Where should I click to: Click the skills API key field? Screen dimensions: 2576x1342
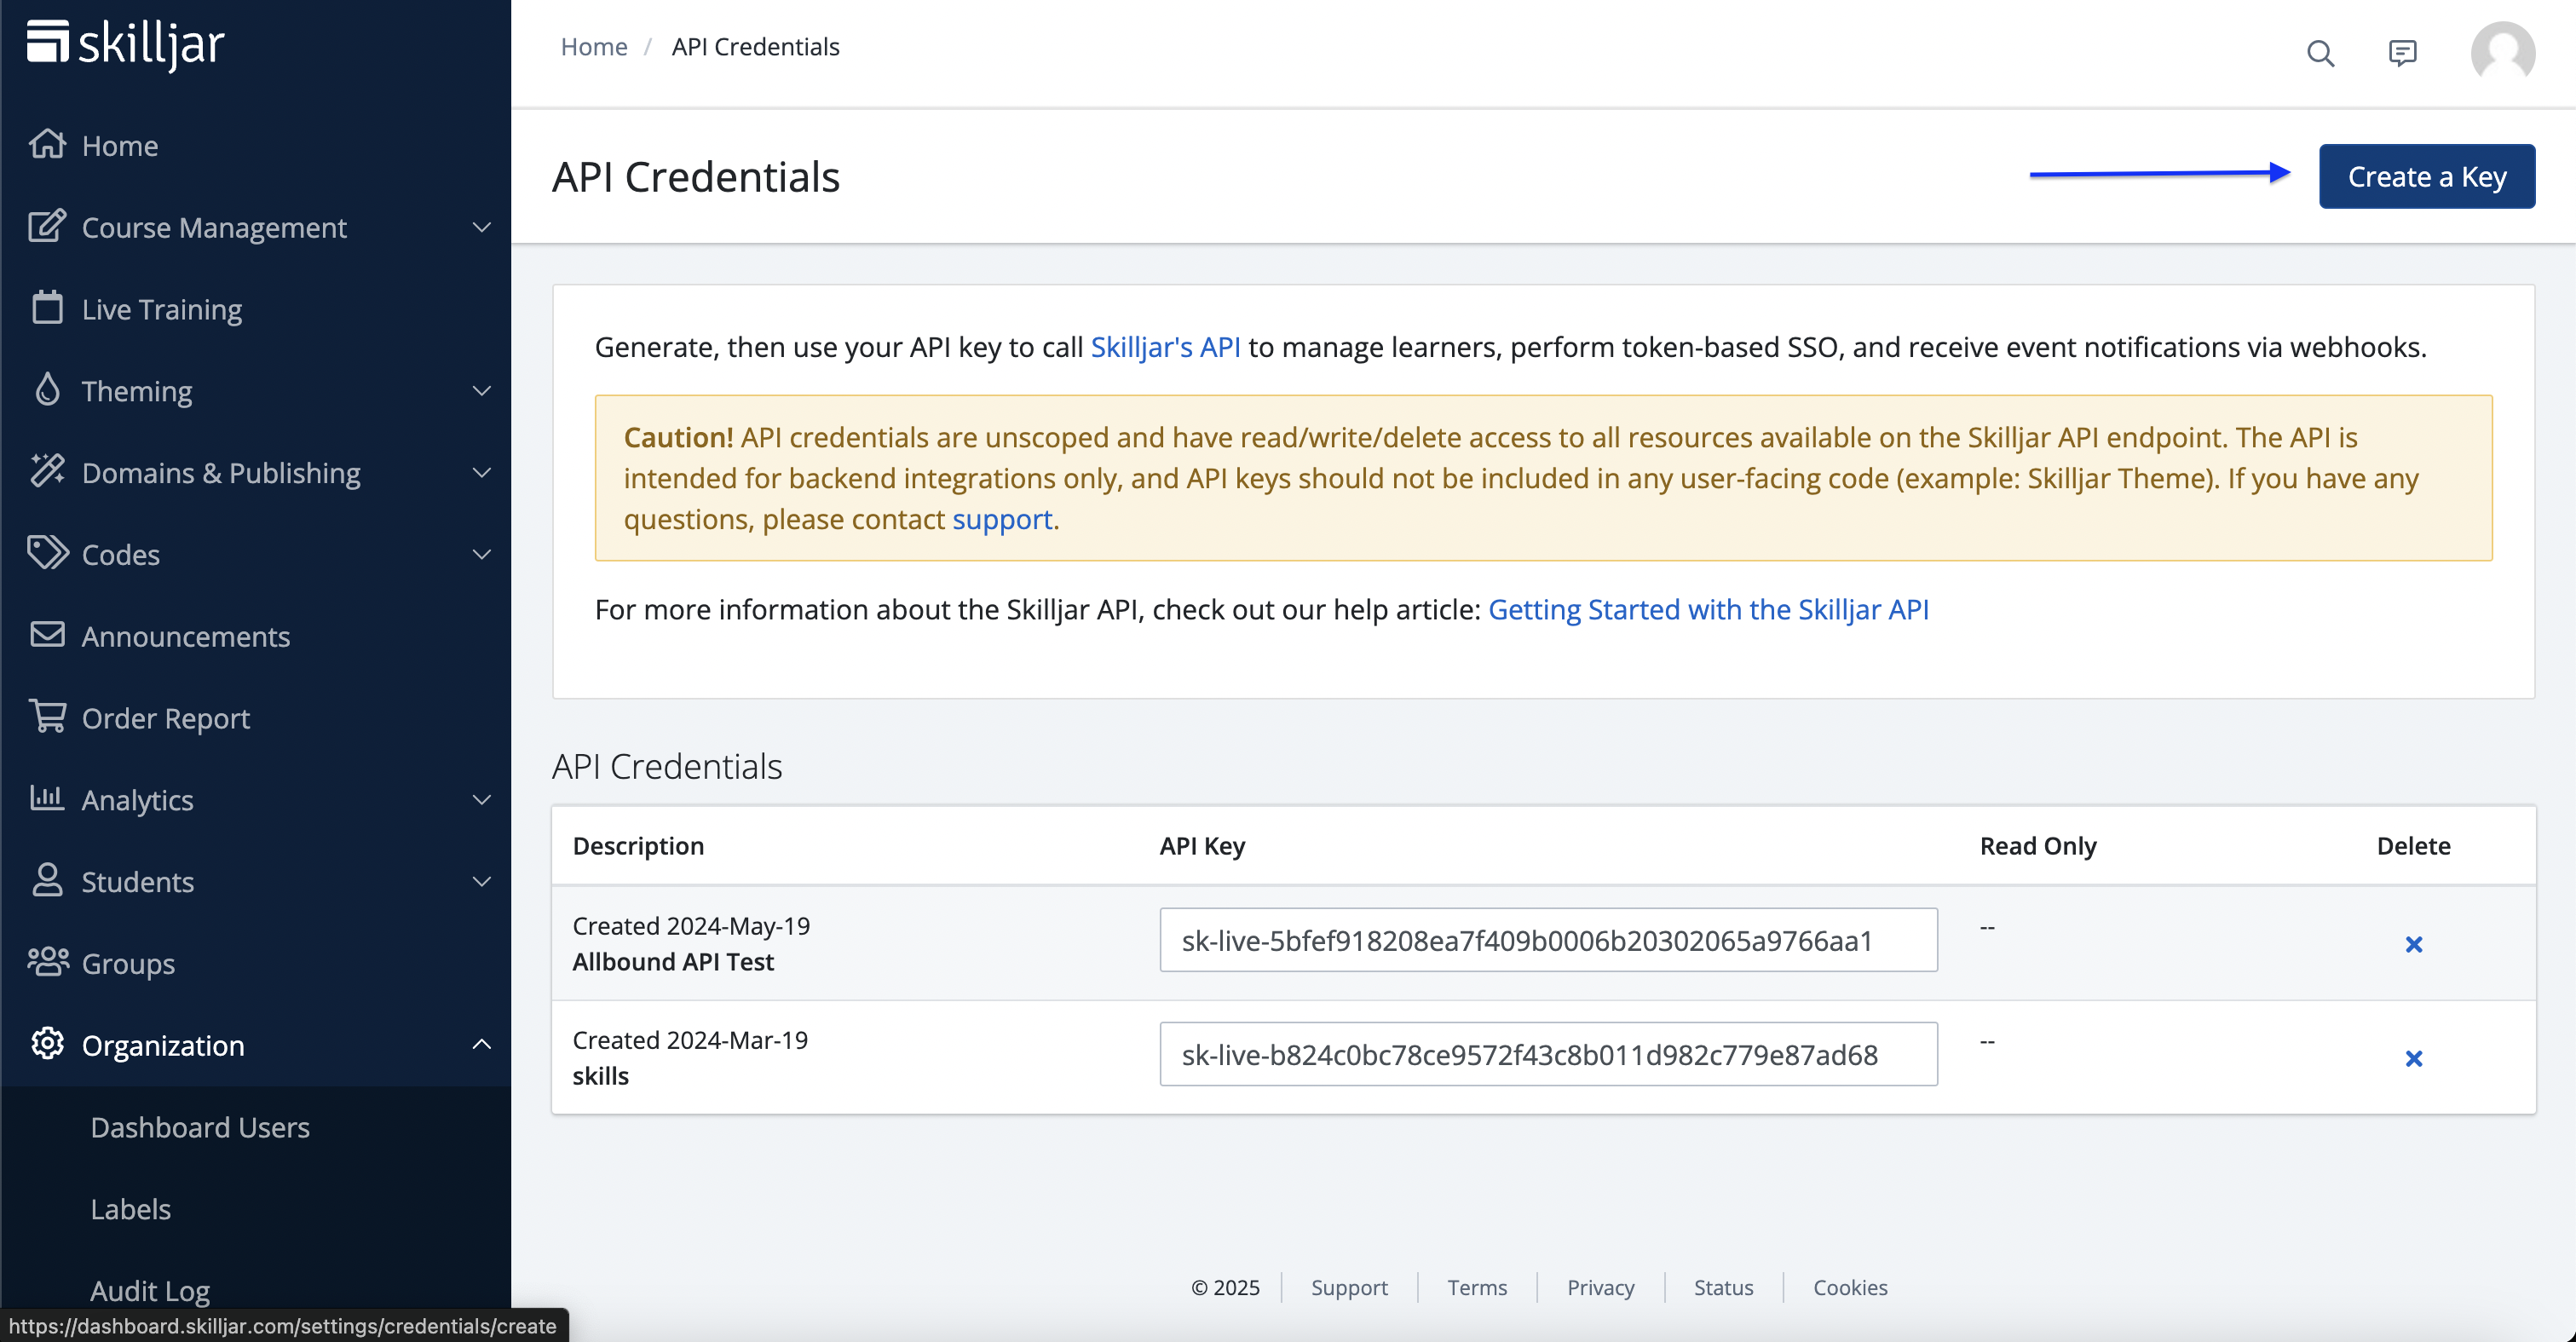click(1548, 1054)
